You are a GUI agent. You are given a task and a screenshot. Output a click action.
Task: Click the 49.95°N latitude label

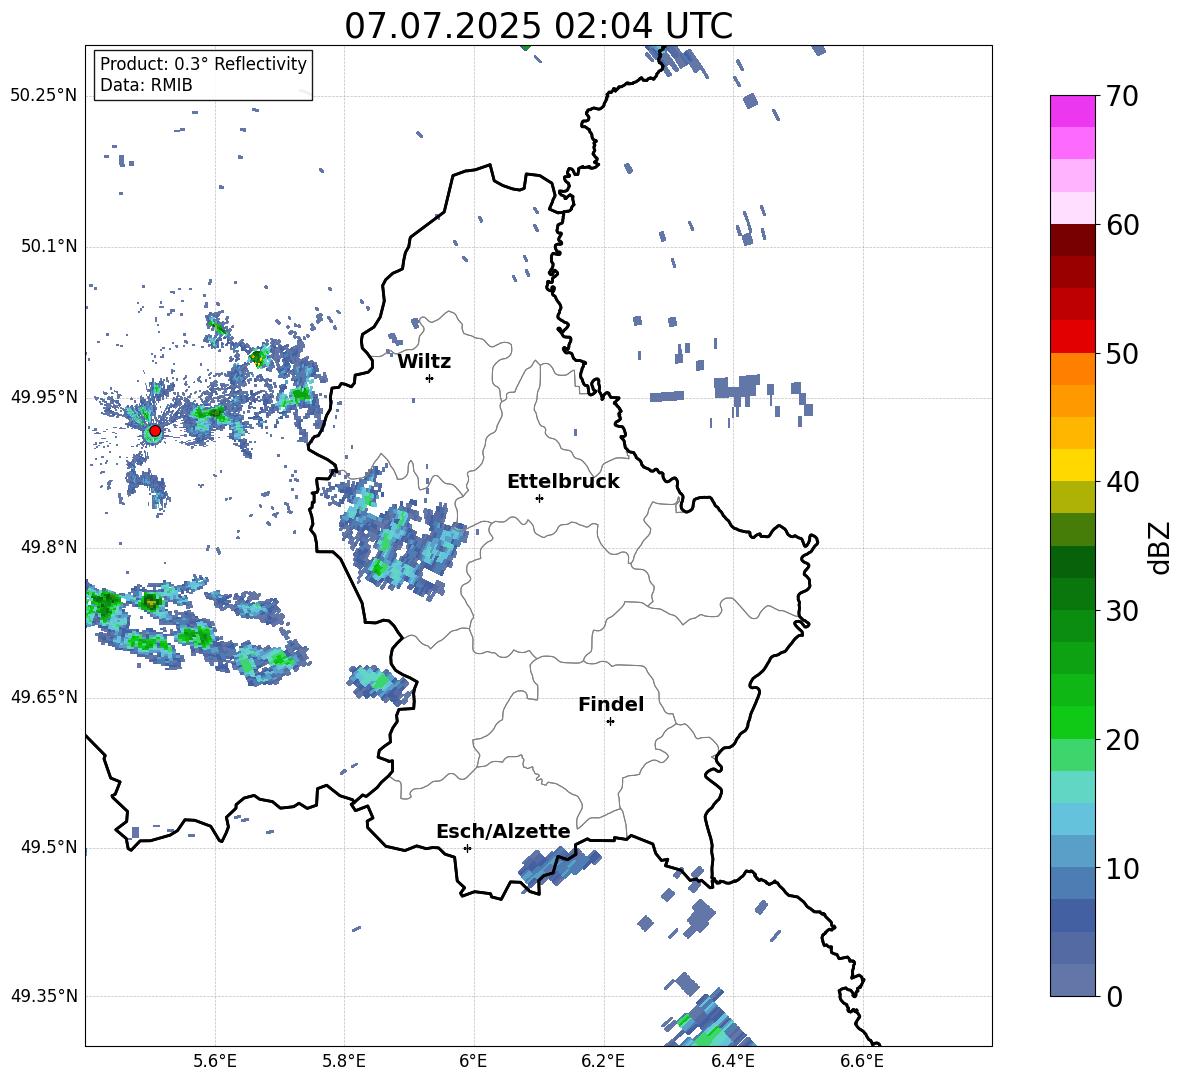click(44, 397)
